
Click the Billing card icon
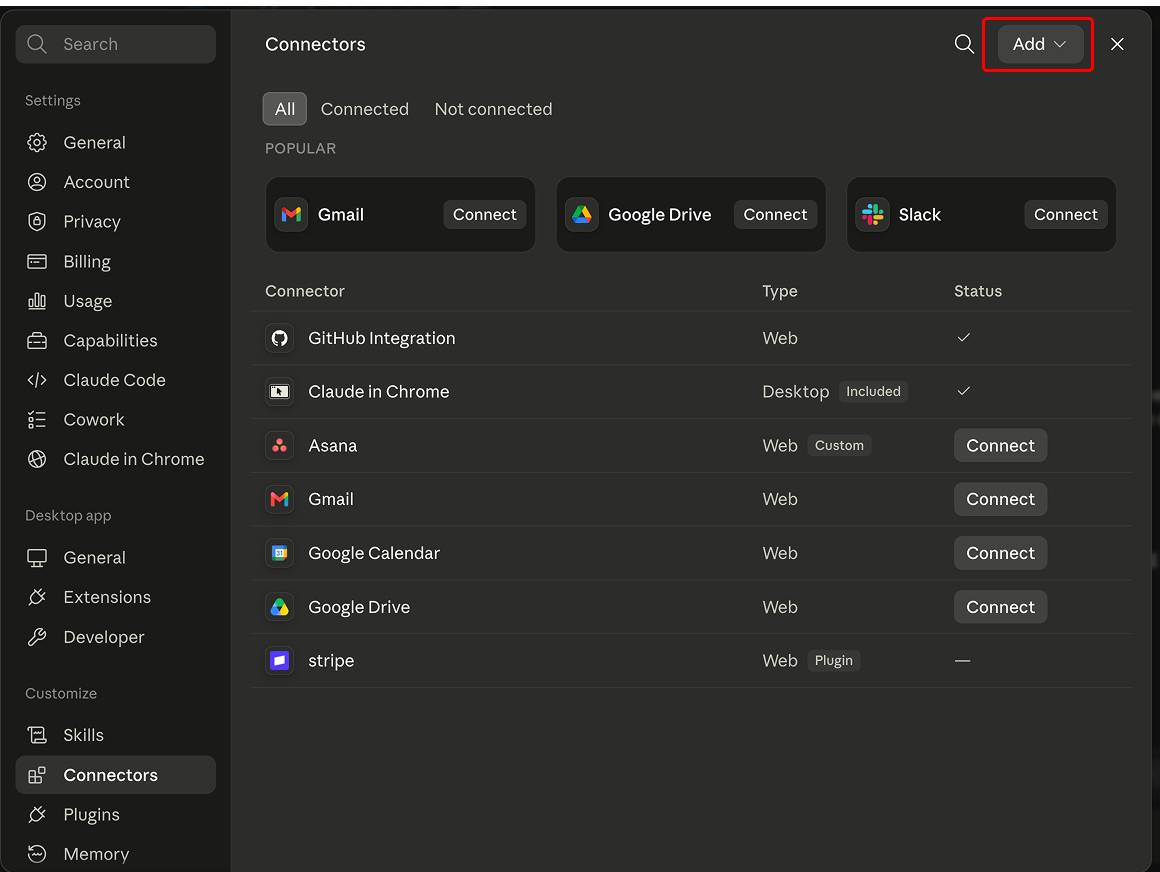(x=37, y=261)
